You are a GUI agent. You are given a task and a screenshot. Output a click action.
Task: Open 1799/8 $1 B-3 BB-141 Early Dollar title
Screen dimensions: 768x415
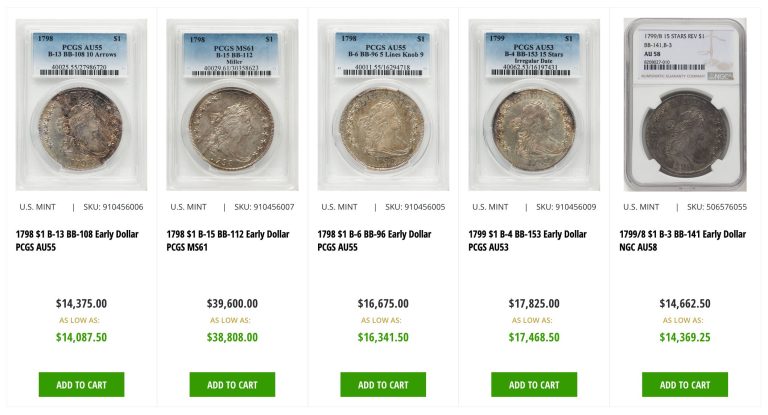tap(682, 241)
